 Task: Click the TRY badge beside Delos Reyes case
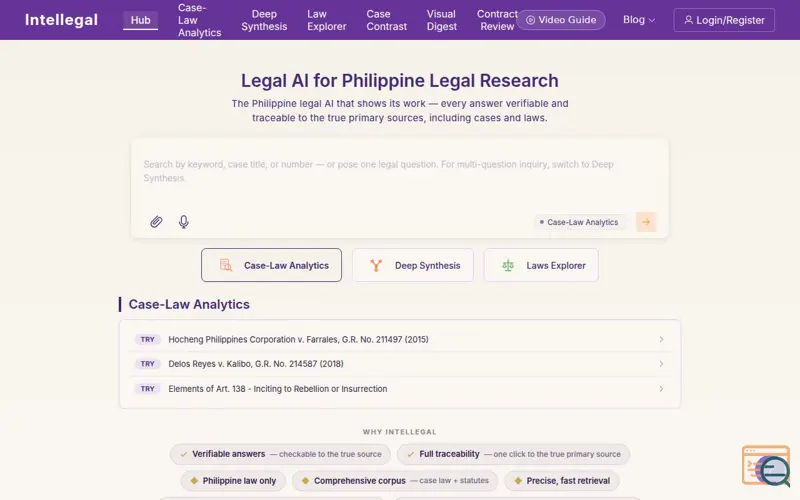click(x=147, y=364)
